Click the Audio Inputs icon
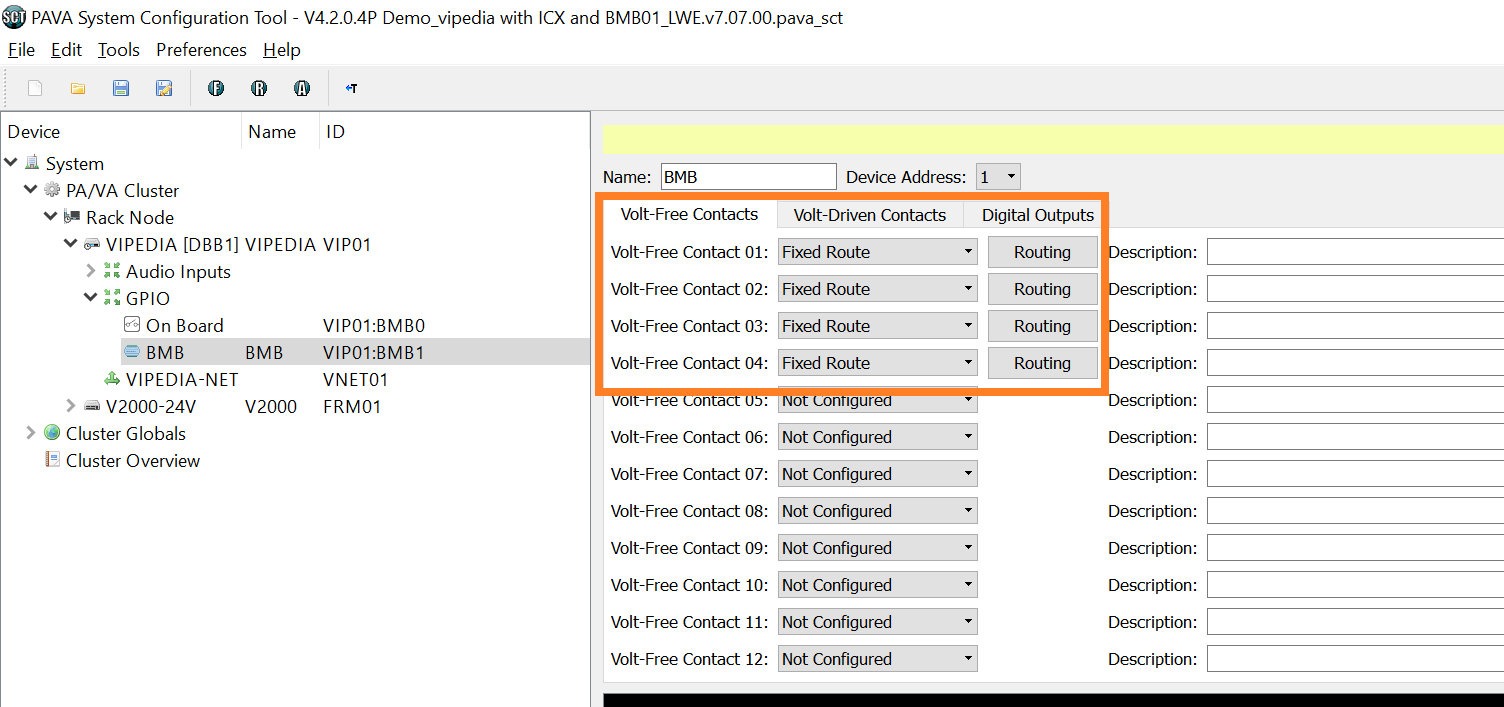This screenshot has height=707, width=1504. pos(112,271)
